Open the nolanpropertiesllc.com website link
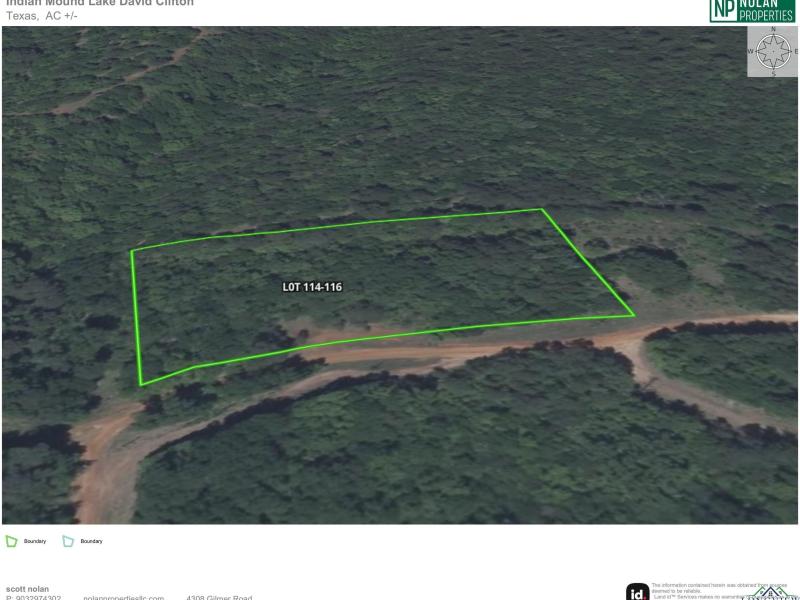Image resolution: width=800 pixels, height=600 pixels. pyautogui.click(x=124, y=597)
